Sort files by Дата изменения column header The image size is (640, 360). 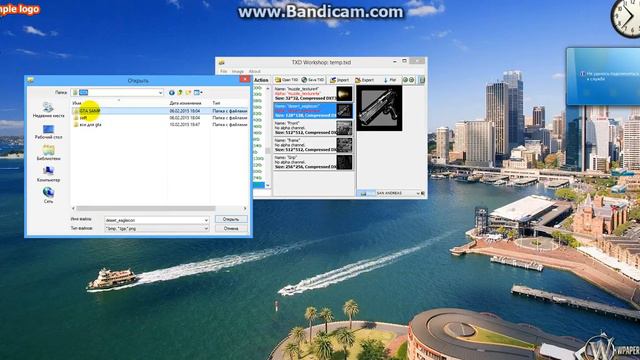(x=185, y=103)
